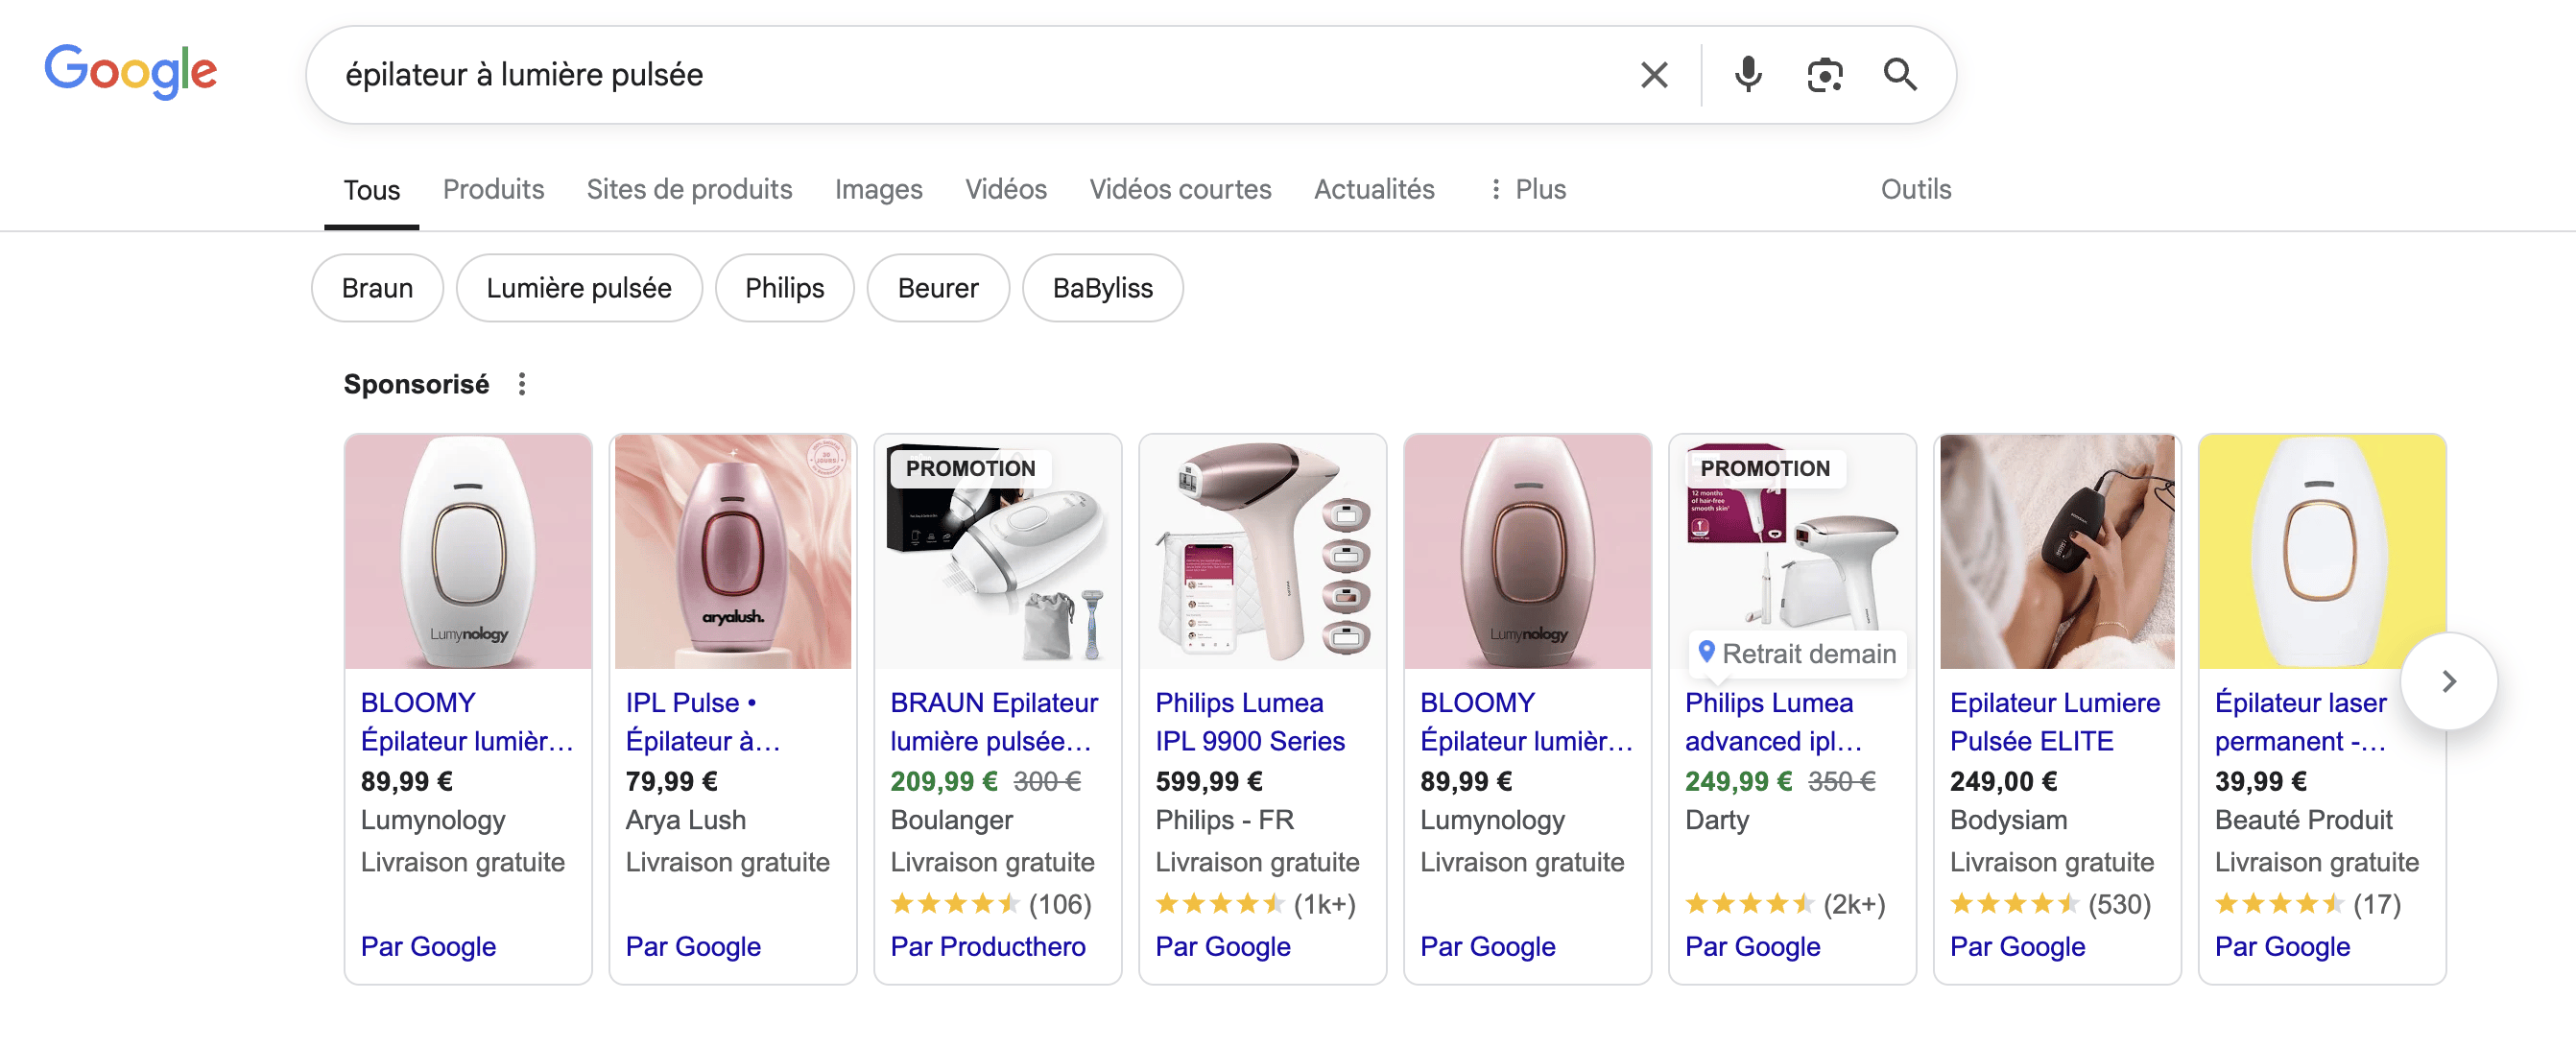Click the Boulanger star rating (106)
This screenshot has height=1048, width=2576.
[x=991, y=904]
